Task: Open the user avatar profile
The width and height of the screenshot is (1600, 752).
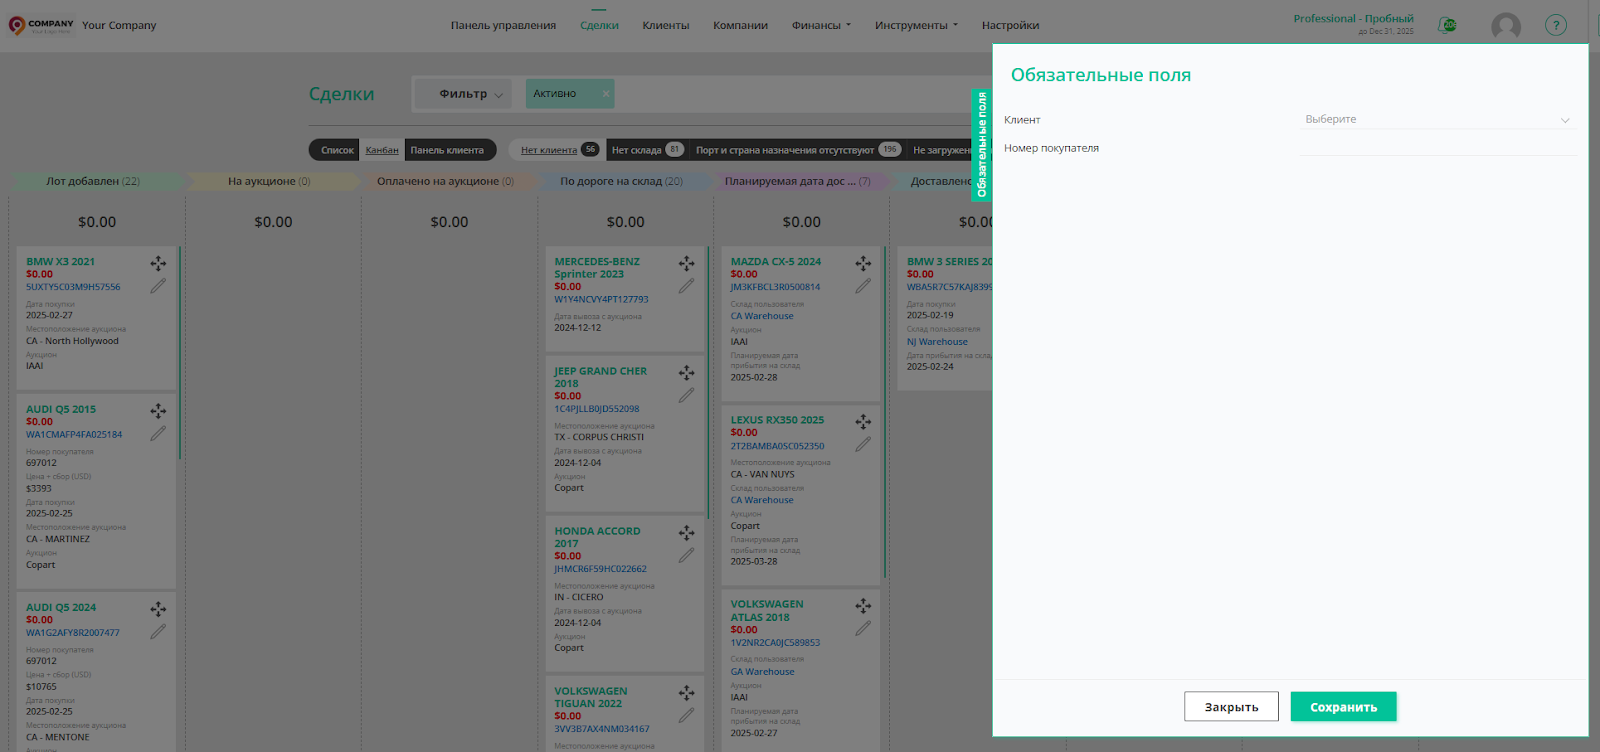Action: coord(1505,26)
